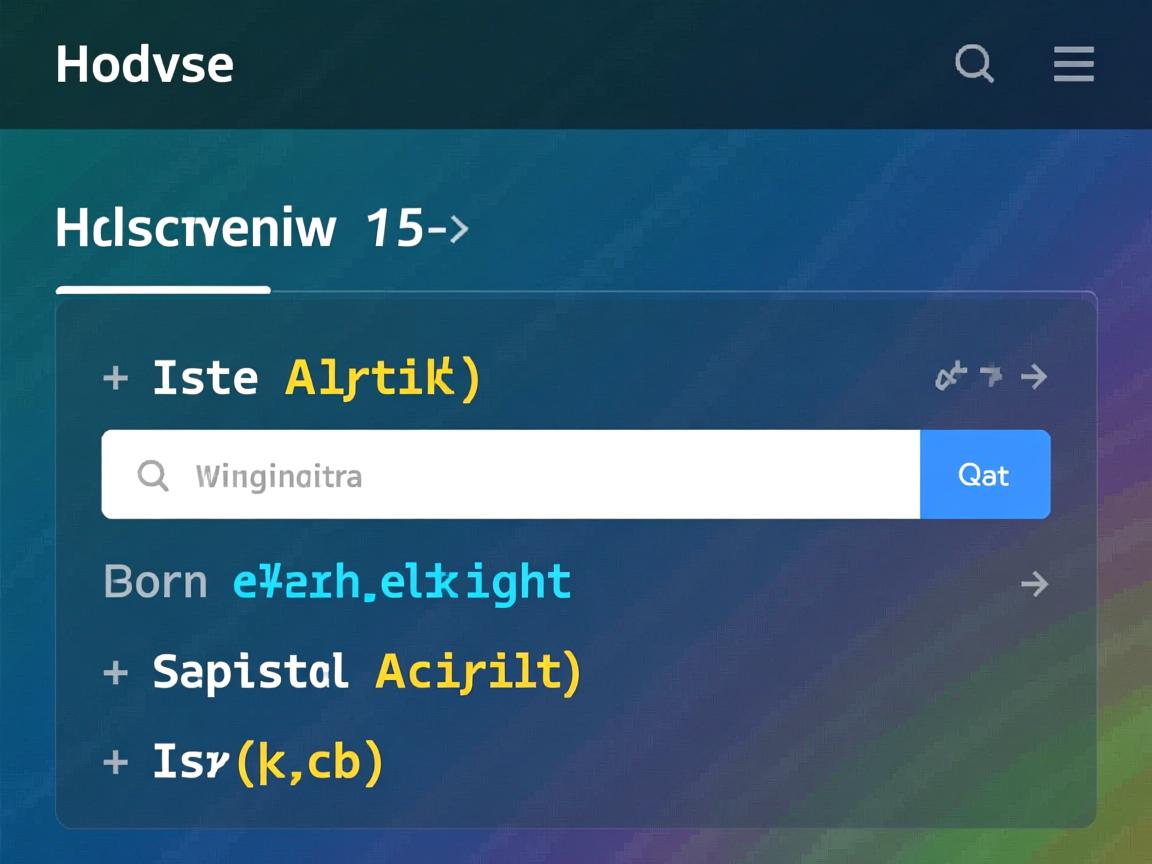Open the hamburger menu in the header
Image resolution: width=1152 pixels, height=864 pixels.
1073,64
